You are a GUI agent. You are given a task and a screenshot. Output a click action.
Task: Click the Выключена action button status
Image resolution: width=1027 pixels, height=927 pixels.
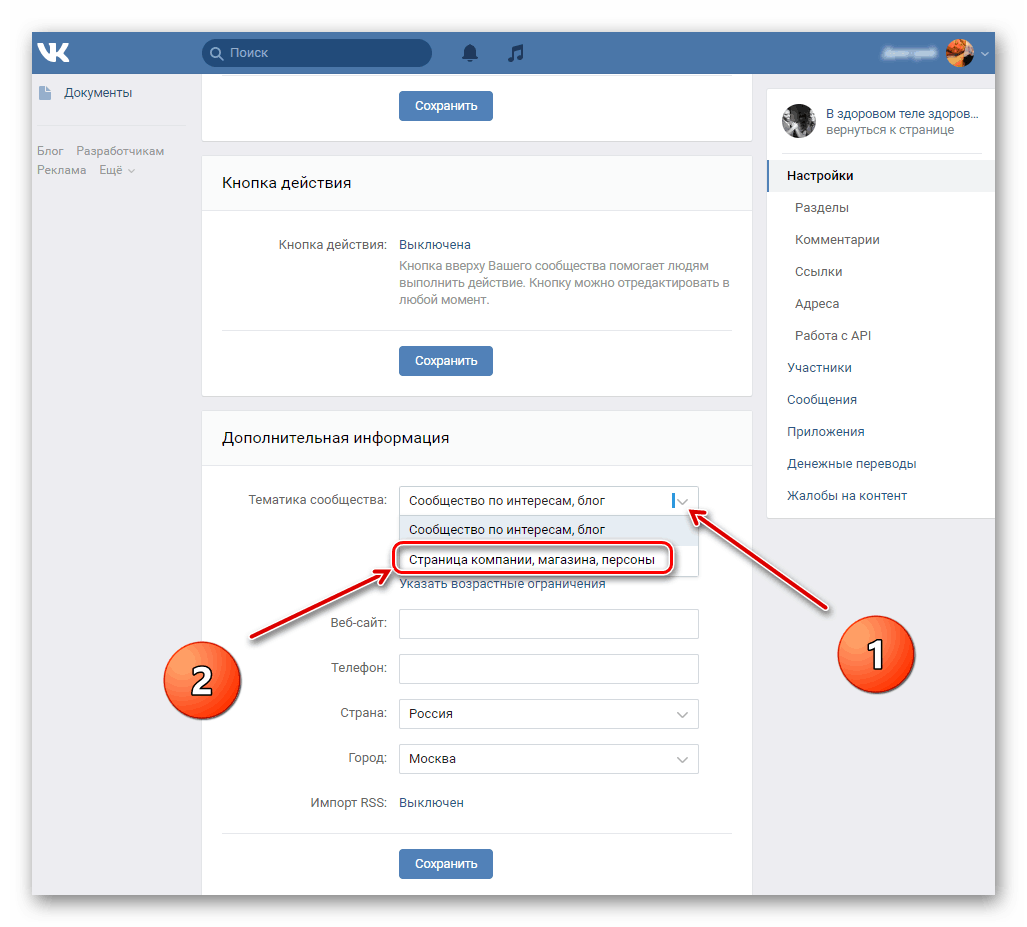[434, 245]
